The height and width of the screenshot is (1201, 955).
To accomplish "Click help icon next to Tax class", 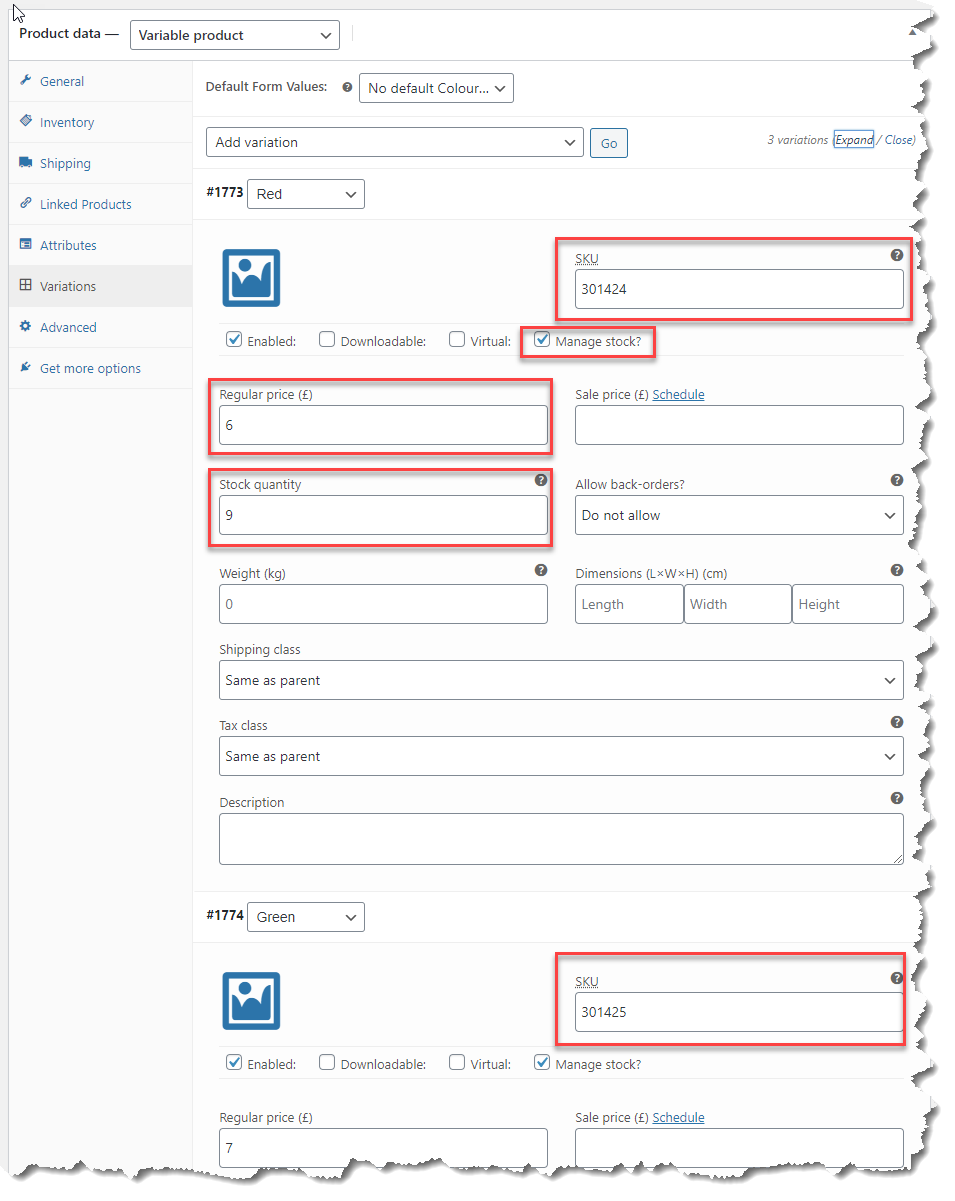I will click(896, 722).
